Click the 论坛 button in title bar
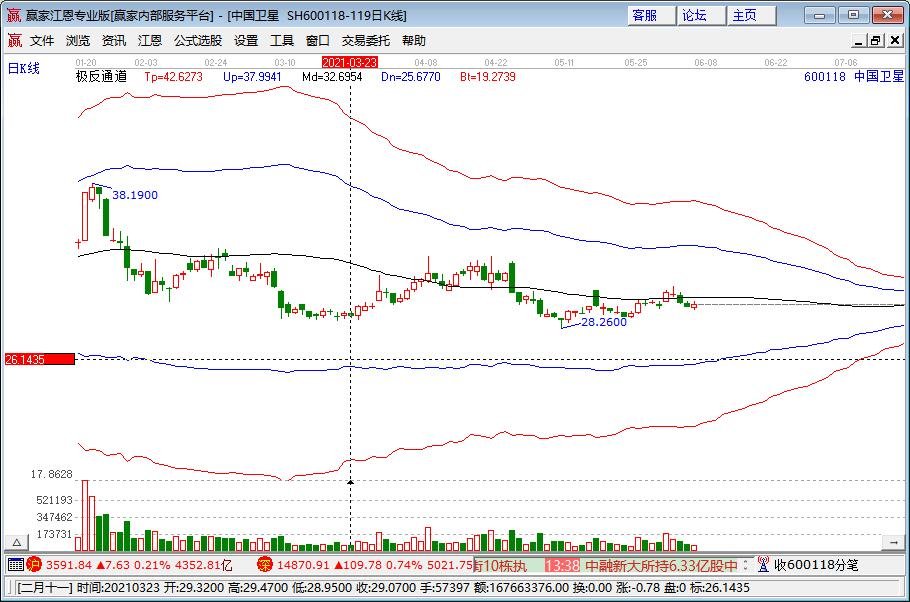The height and width of the screenshot is (602, 910). 701,16
